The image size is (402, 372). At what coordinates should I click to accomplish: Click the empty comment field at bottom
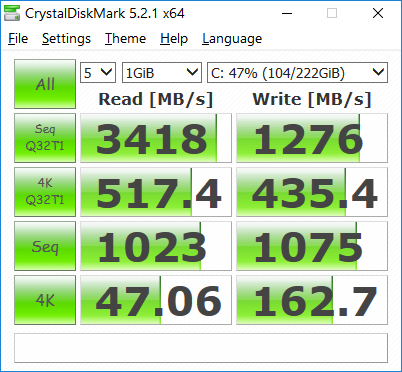[201, 348]
